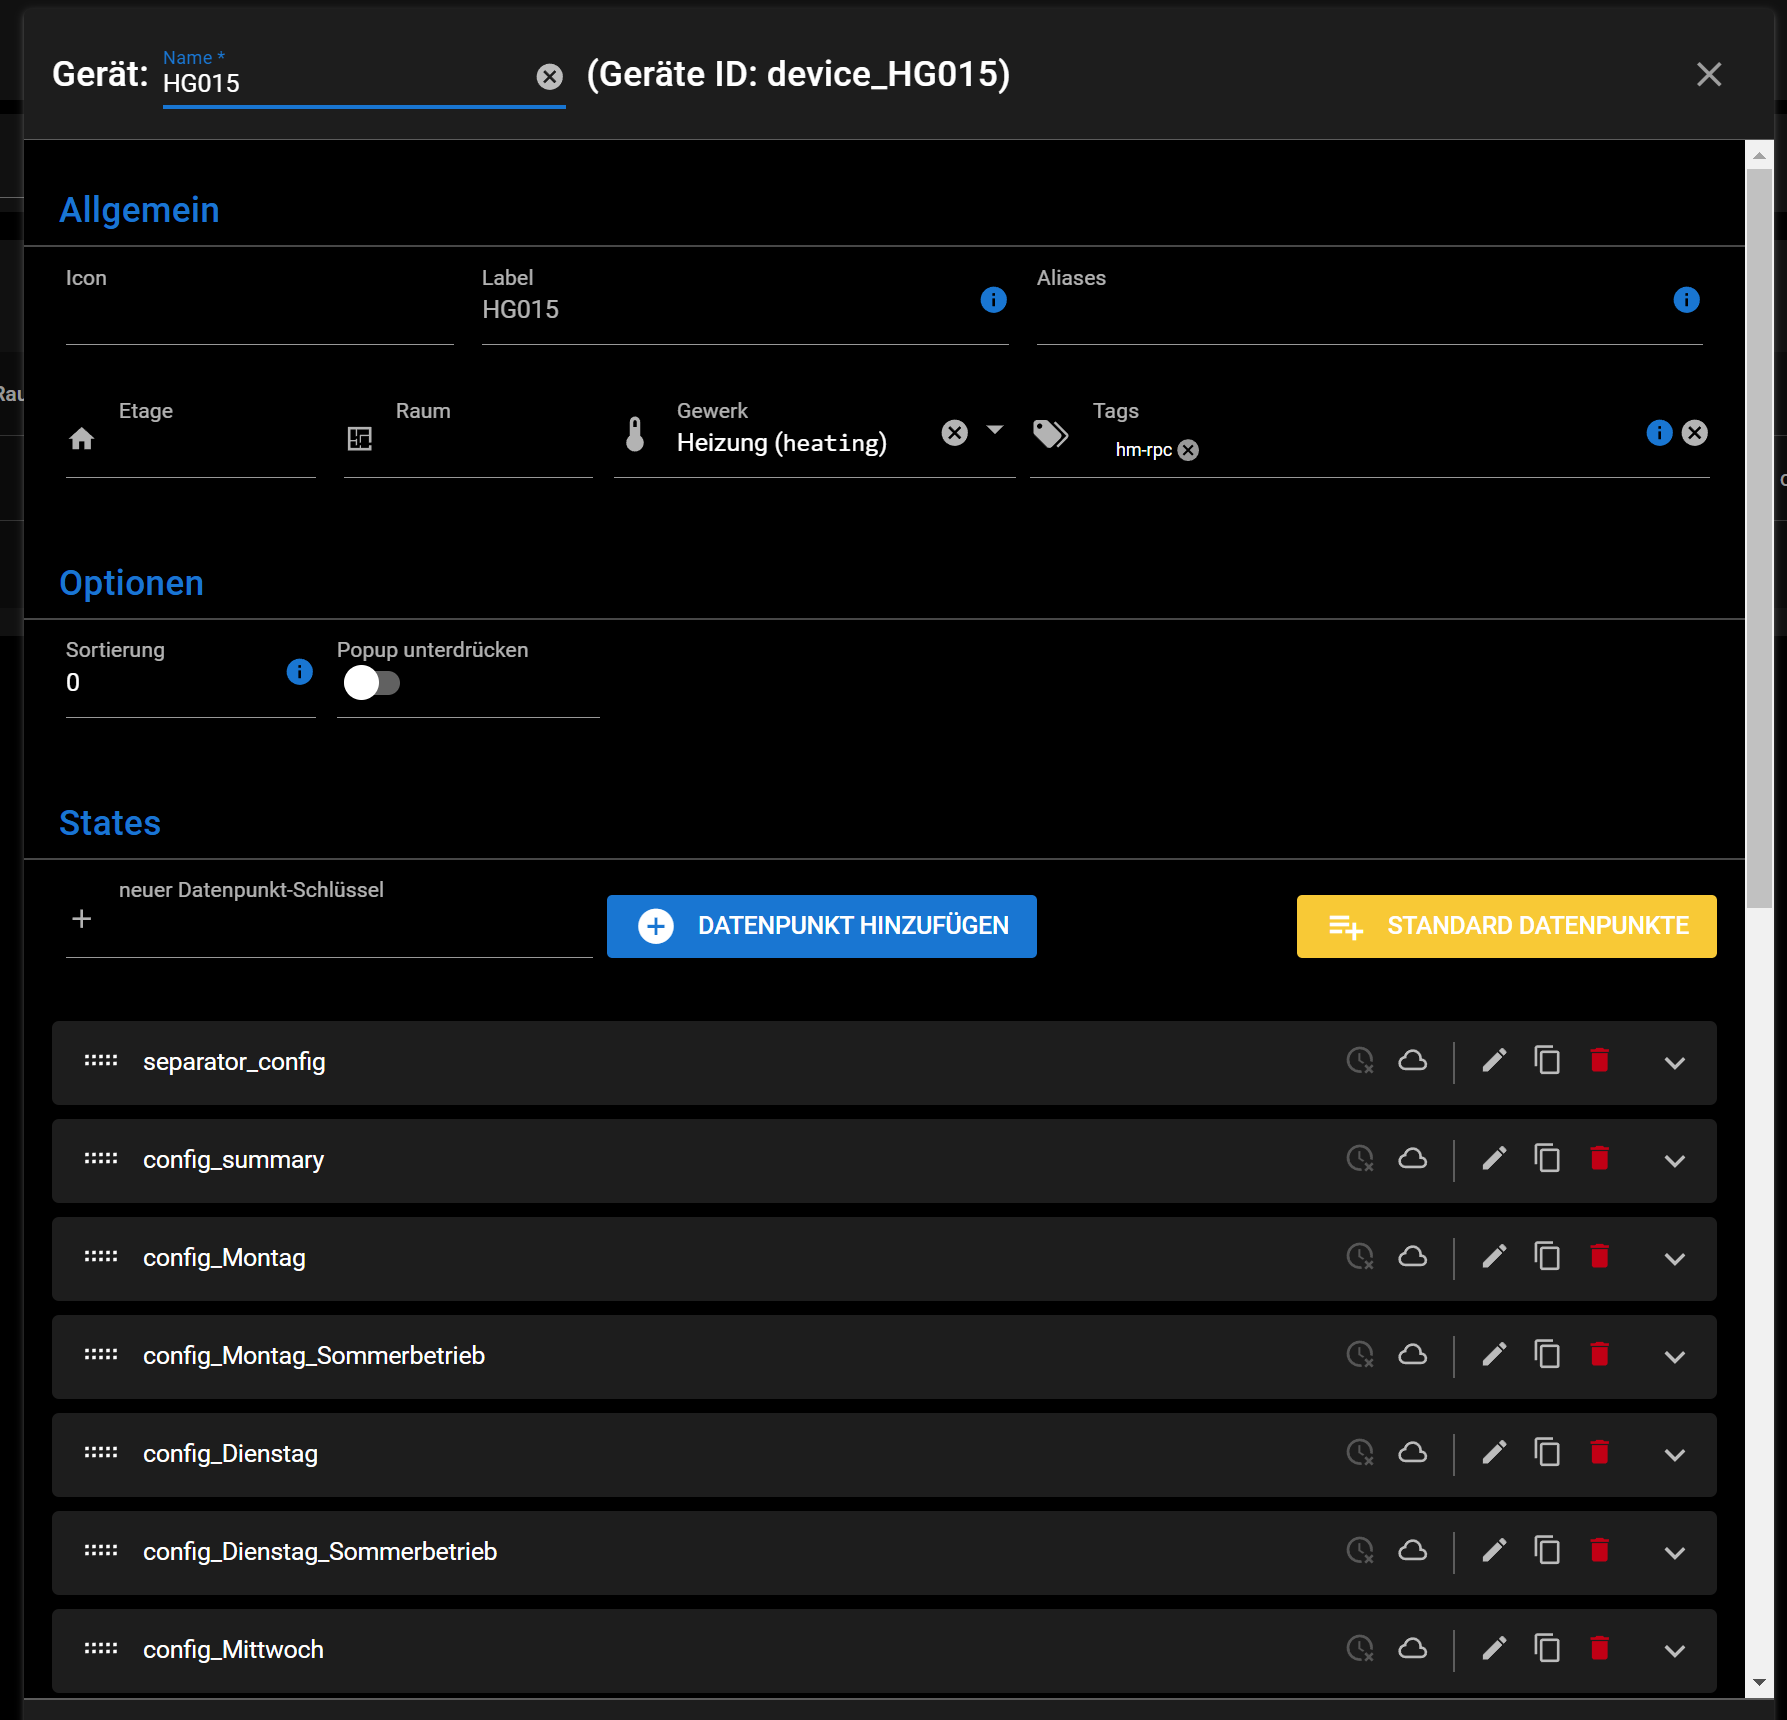
Task: Toggle cloud icon for config_summary
Action: pyautogui.click(x=1412, y=1158)
